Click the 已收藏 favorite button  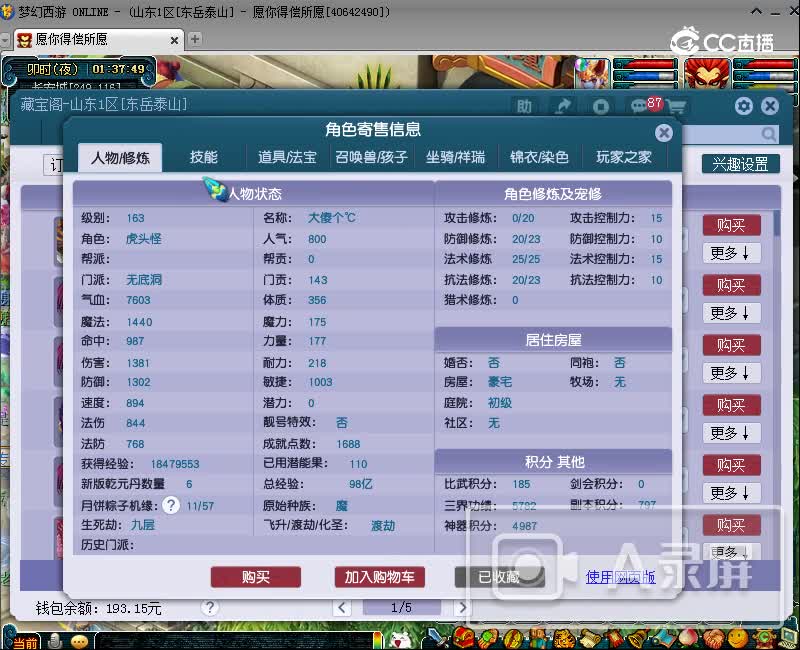pos(499,577)
